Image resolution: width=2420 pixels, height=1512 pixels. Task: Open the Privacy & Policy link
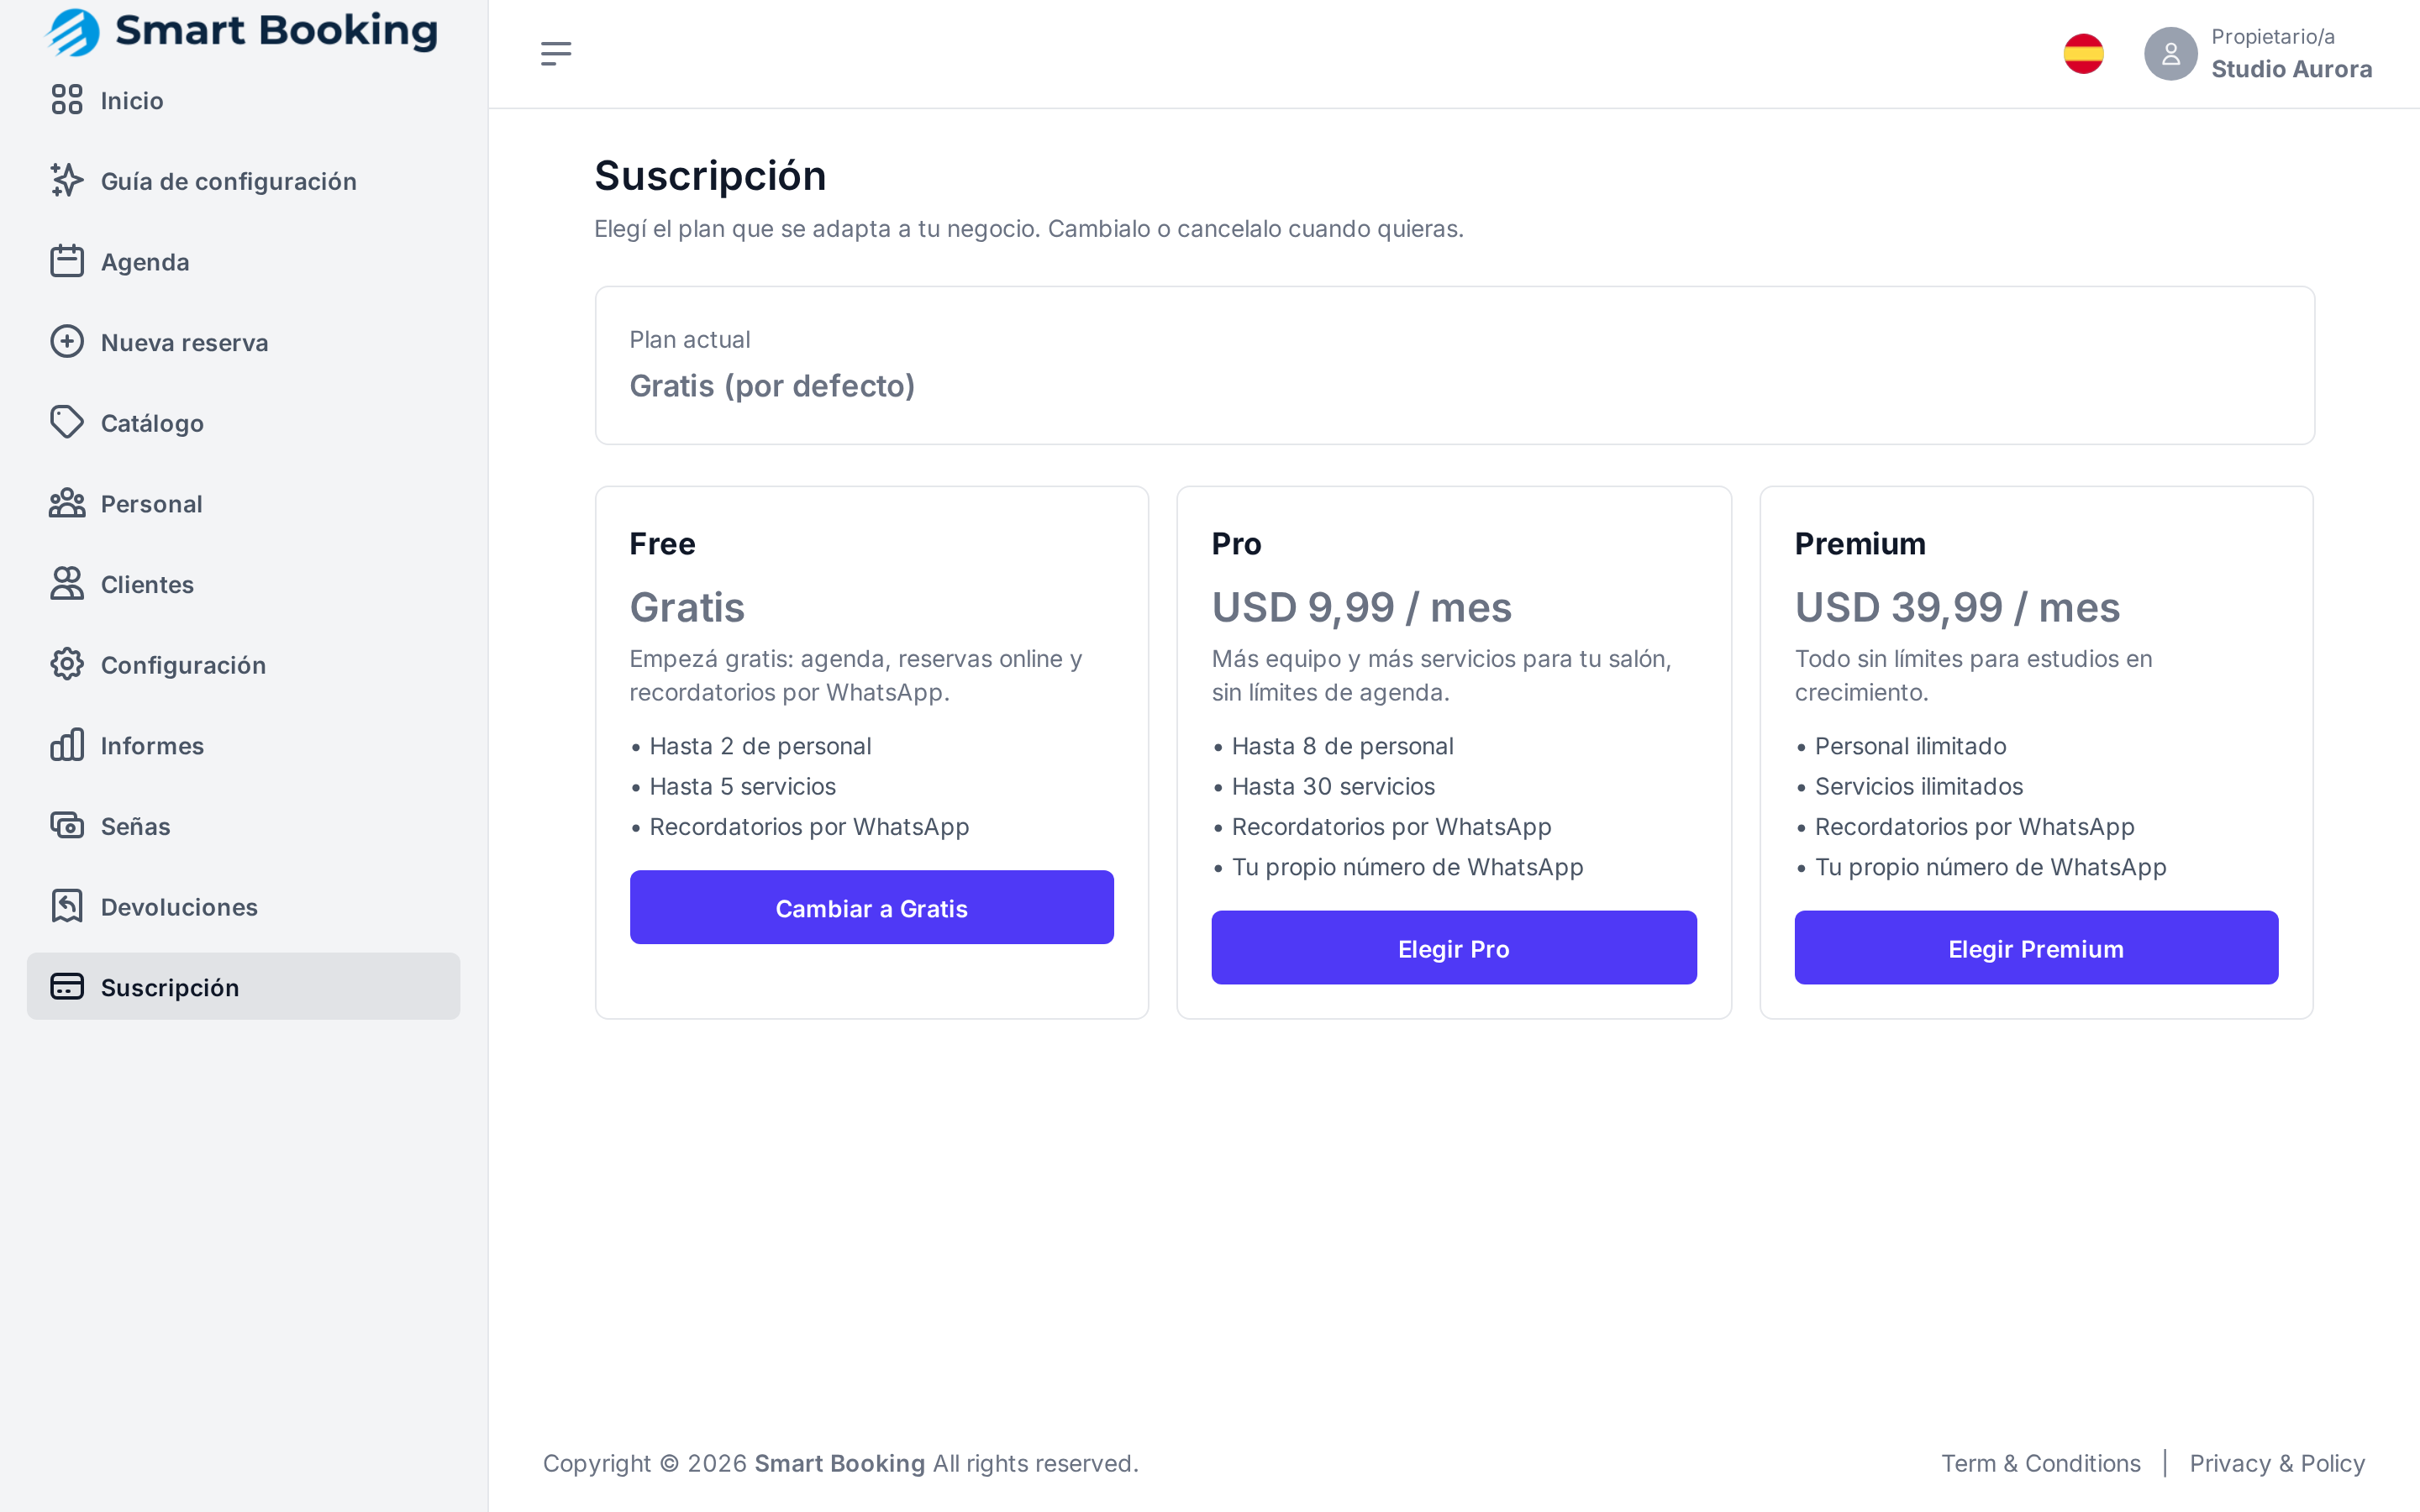[2277, 1463]
